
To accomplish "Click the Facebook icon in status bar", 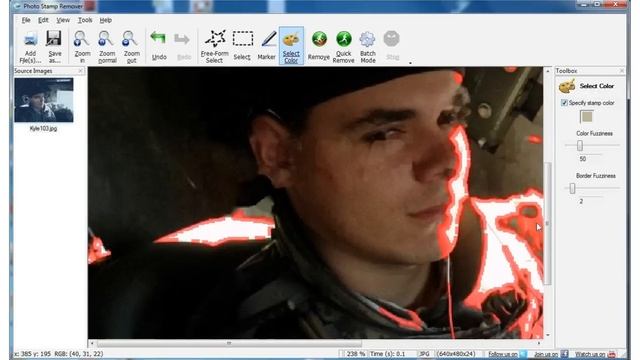I will pos(564,354).
